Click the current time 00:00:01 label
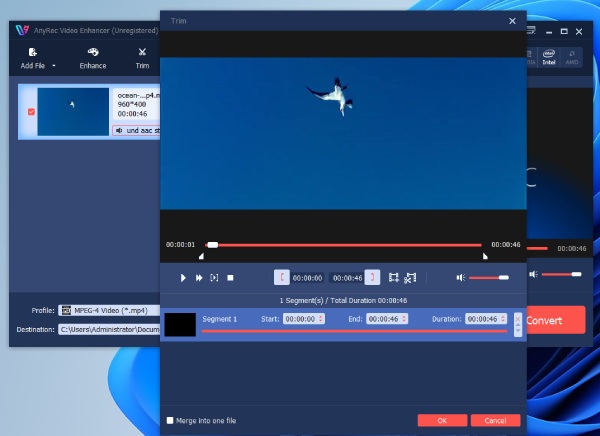The width and height of the screenshot is (600, 436). tap(180, 245)
